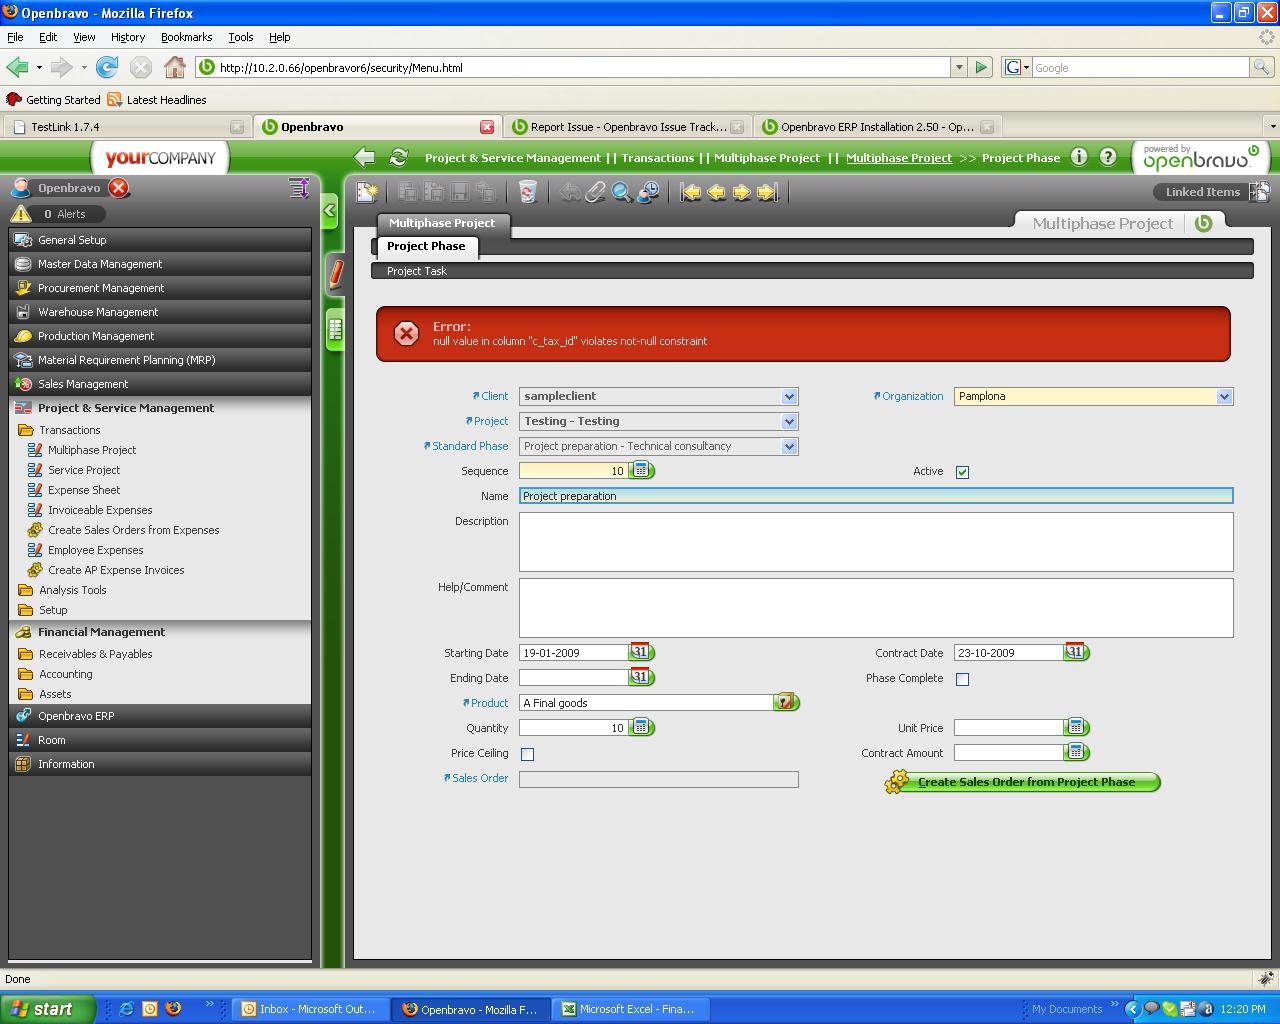Check the Phase Complete checkbox
1280x1024 pixels.
[x=962, y=679]
